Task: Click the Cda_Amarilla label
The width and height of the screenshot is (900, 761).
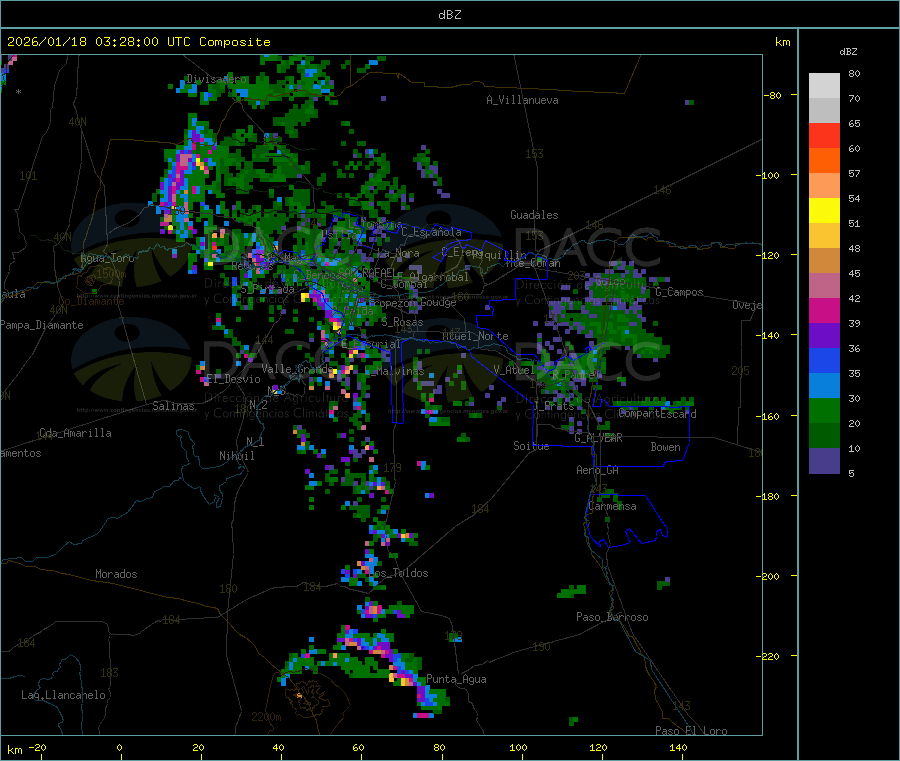Action: tap(75, 433)
